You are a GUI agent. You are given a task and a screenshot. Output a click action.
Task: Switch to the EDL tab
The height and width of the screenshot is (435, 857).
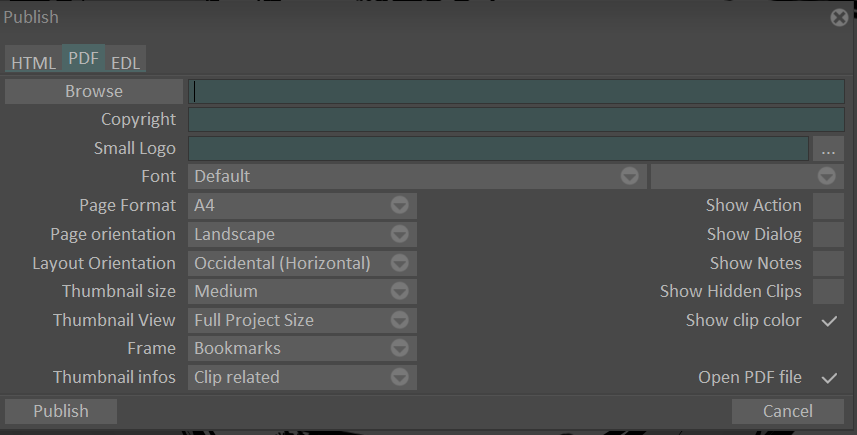[x=126, y=63]
